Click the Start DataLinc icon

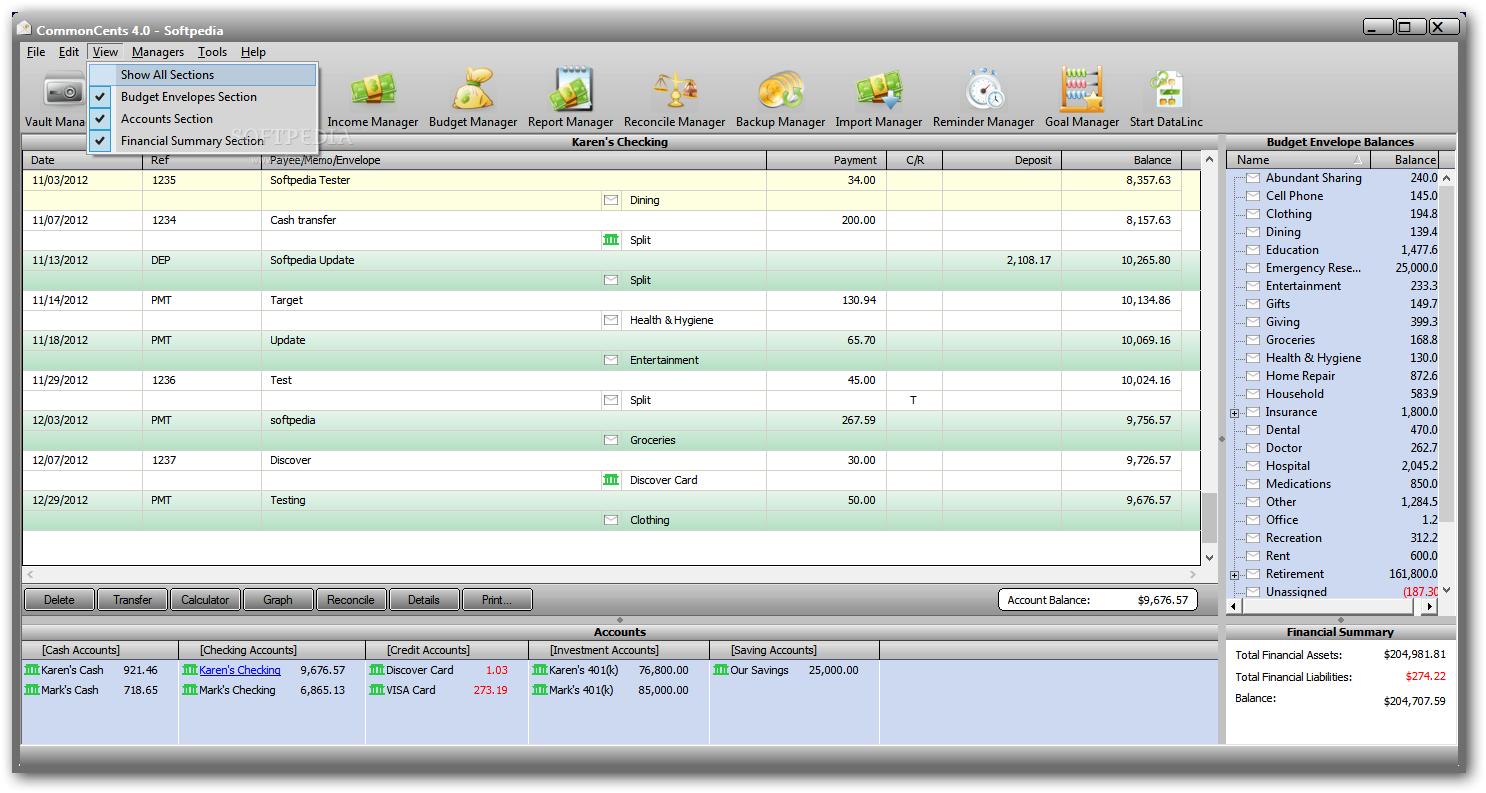point(1167,91)
